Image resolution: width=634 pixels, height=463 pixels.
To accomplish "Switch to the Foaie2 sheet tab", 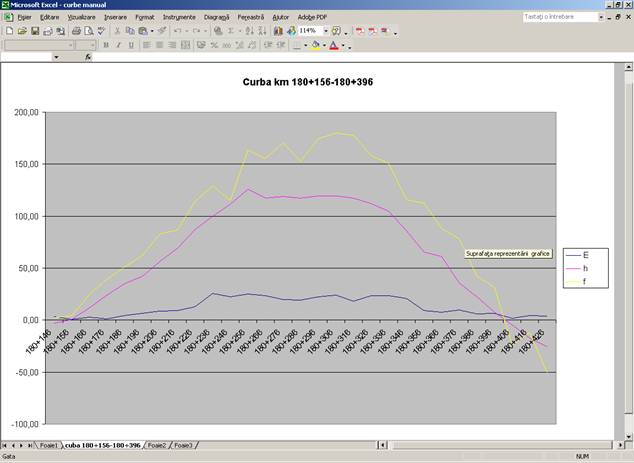I will [x=155, y=443].
